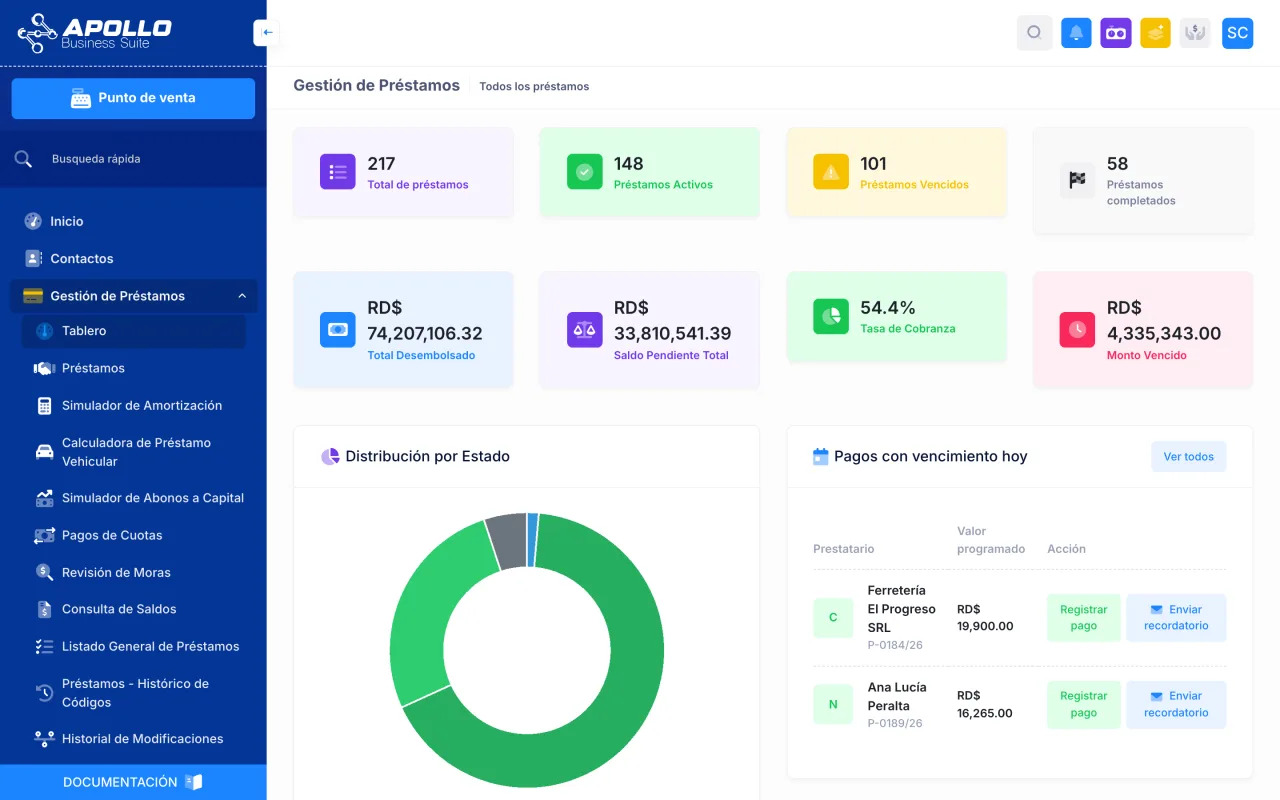This screenshot has height=800, width=1280.
Task: Click the yellow warning icon on Préstamos Vencidos
Action: (x=831, y=172)
